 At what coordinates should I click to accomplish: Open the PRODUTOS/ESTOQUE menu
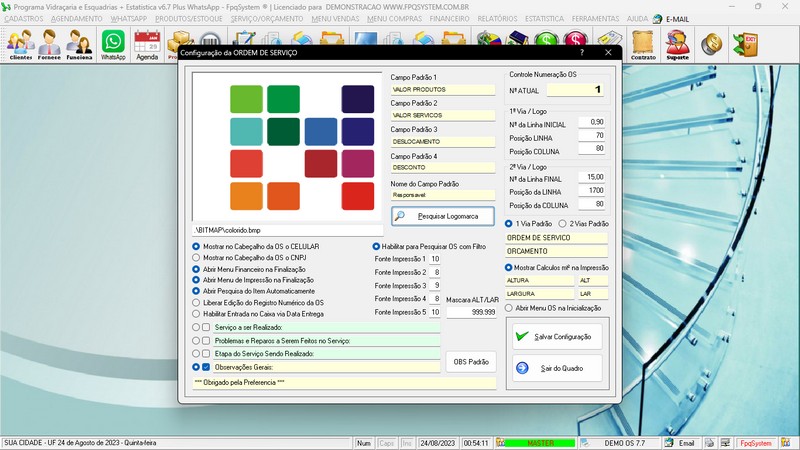click(x=189, y=19)
